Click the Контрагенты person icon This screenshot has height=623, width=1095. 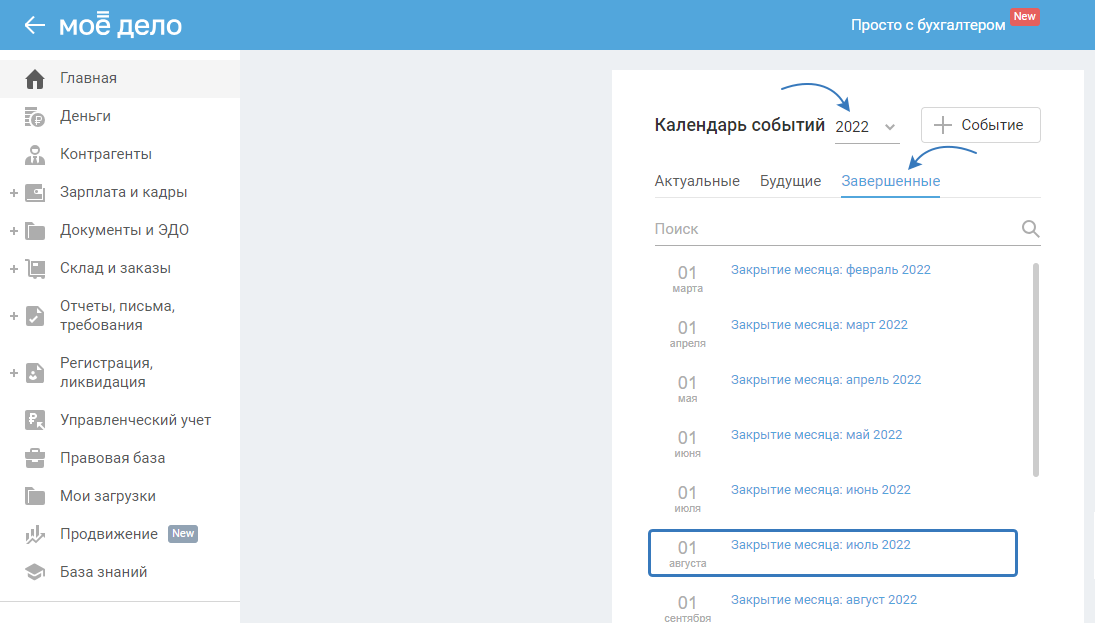35,154
